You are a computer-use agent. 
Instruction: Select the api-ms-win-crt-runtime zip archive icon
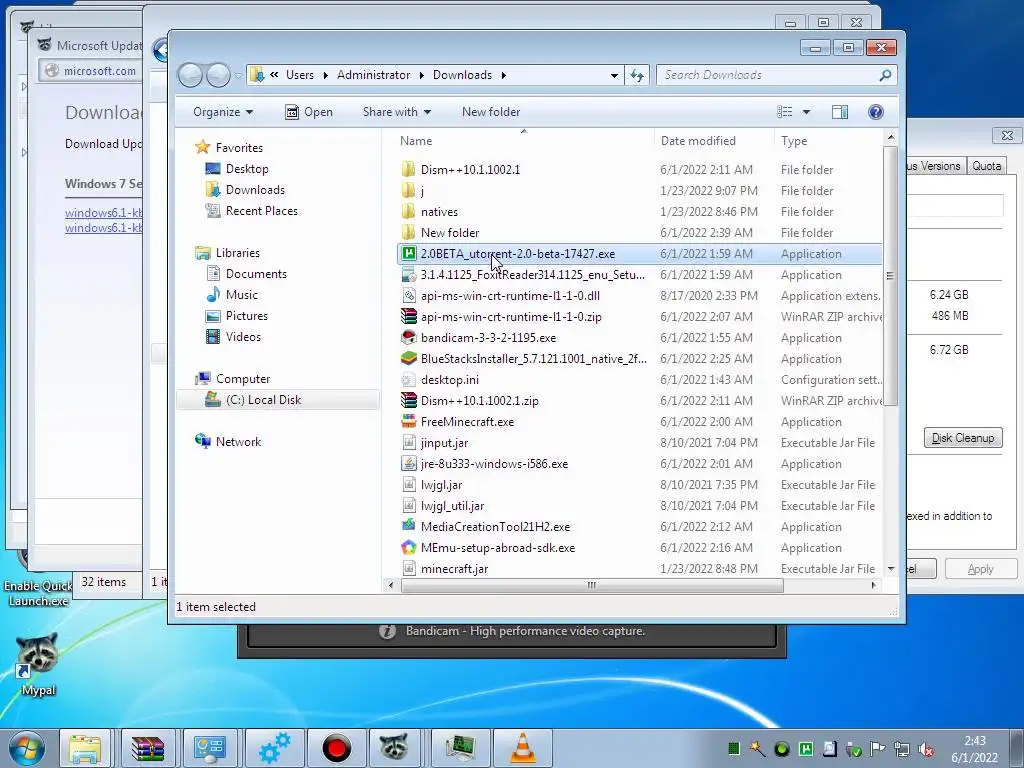(x=409, y=317)
